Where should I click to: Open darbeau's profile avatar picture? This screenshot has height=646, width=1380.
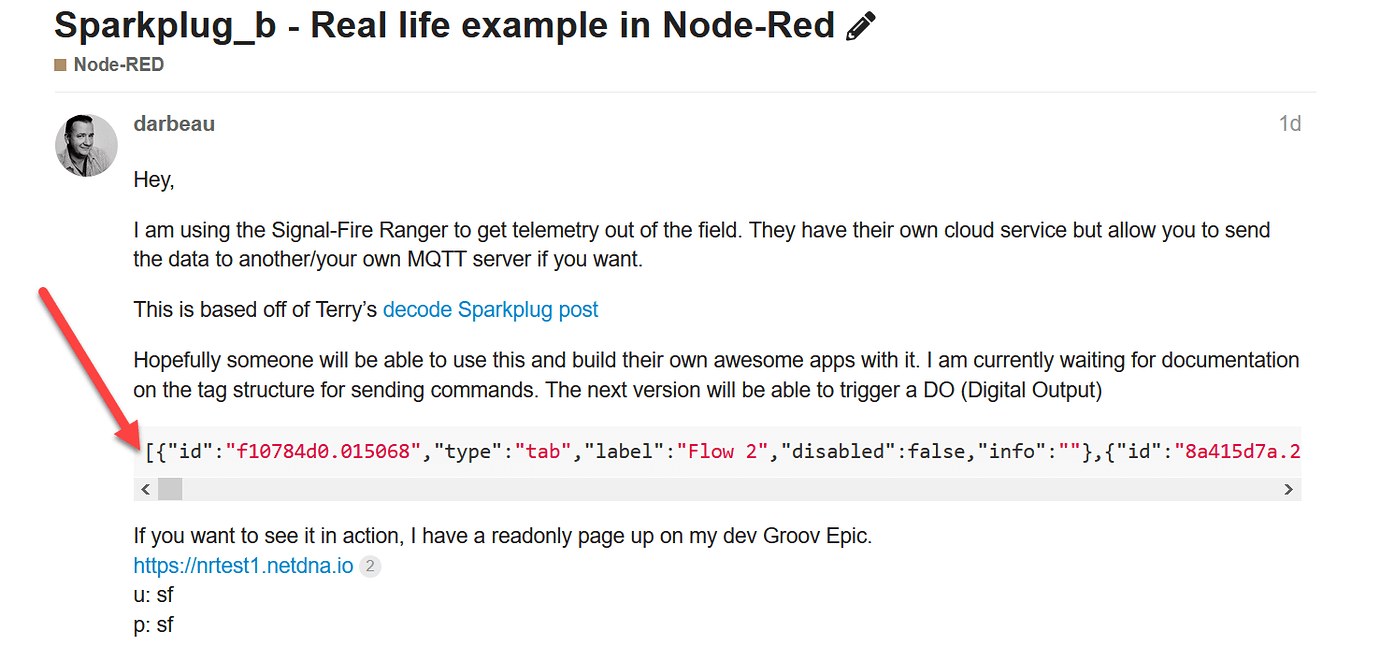click(85, 145)
